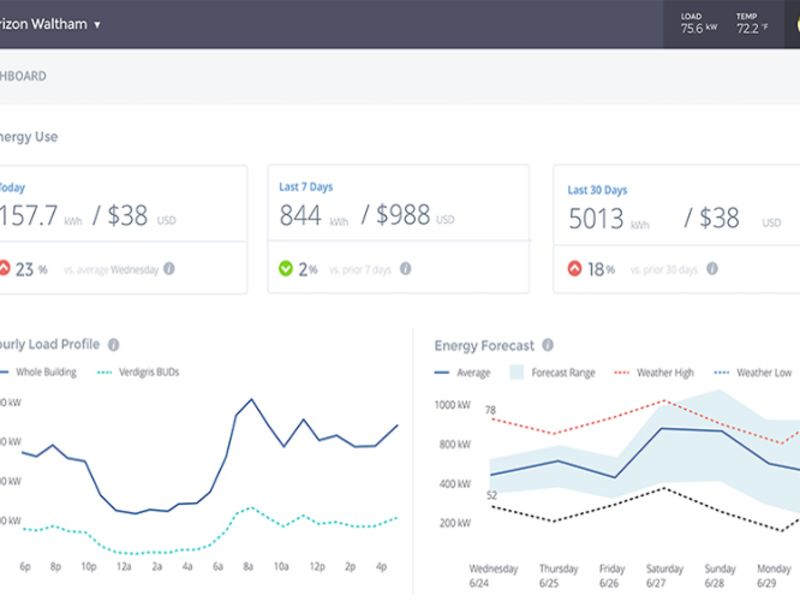Screen dimensions: 800x600
Task: Open the Energy Forecast info icon
Action: (547, 345)
